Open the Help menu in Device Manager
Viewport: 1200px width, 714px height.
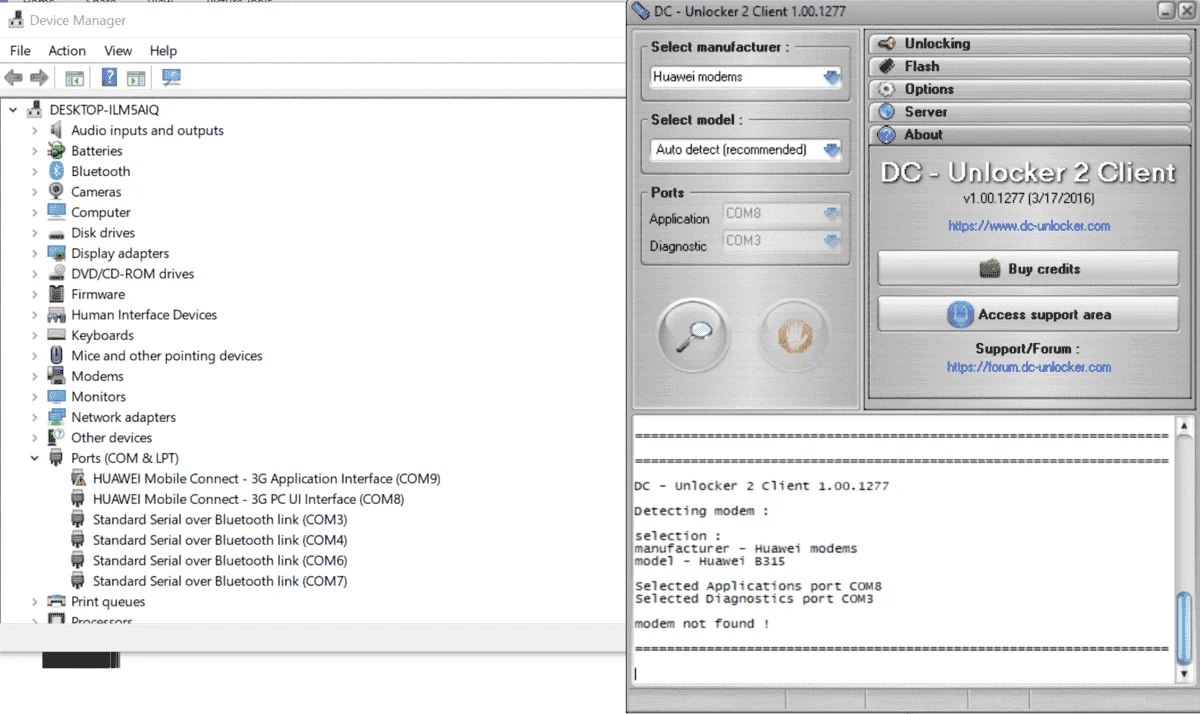click(x=163, y=50)
